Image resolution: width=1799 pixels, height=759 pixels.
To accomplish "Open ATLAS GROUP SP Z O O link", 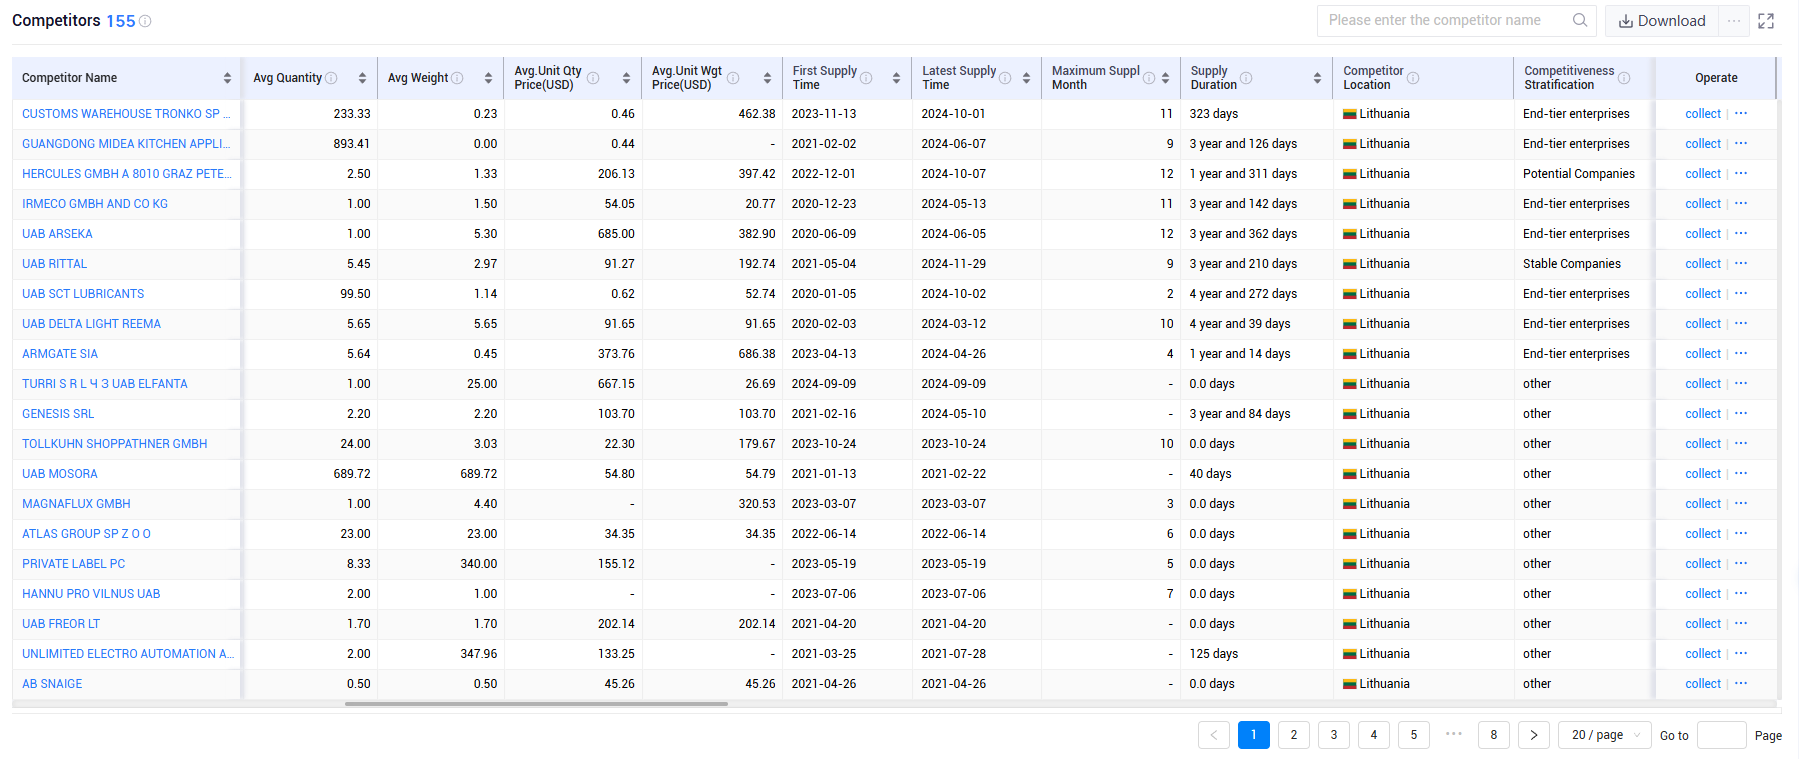I will 86,534.
